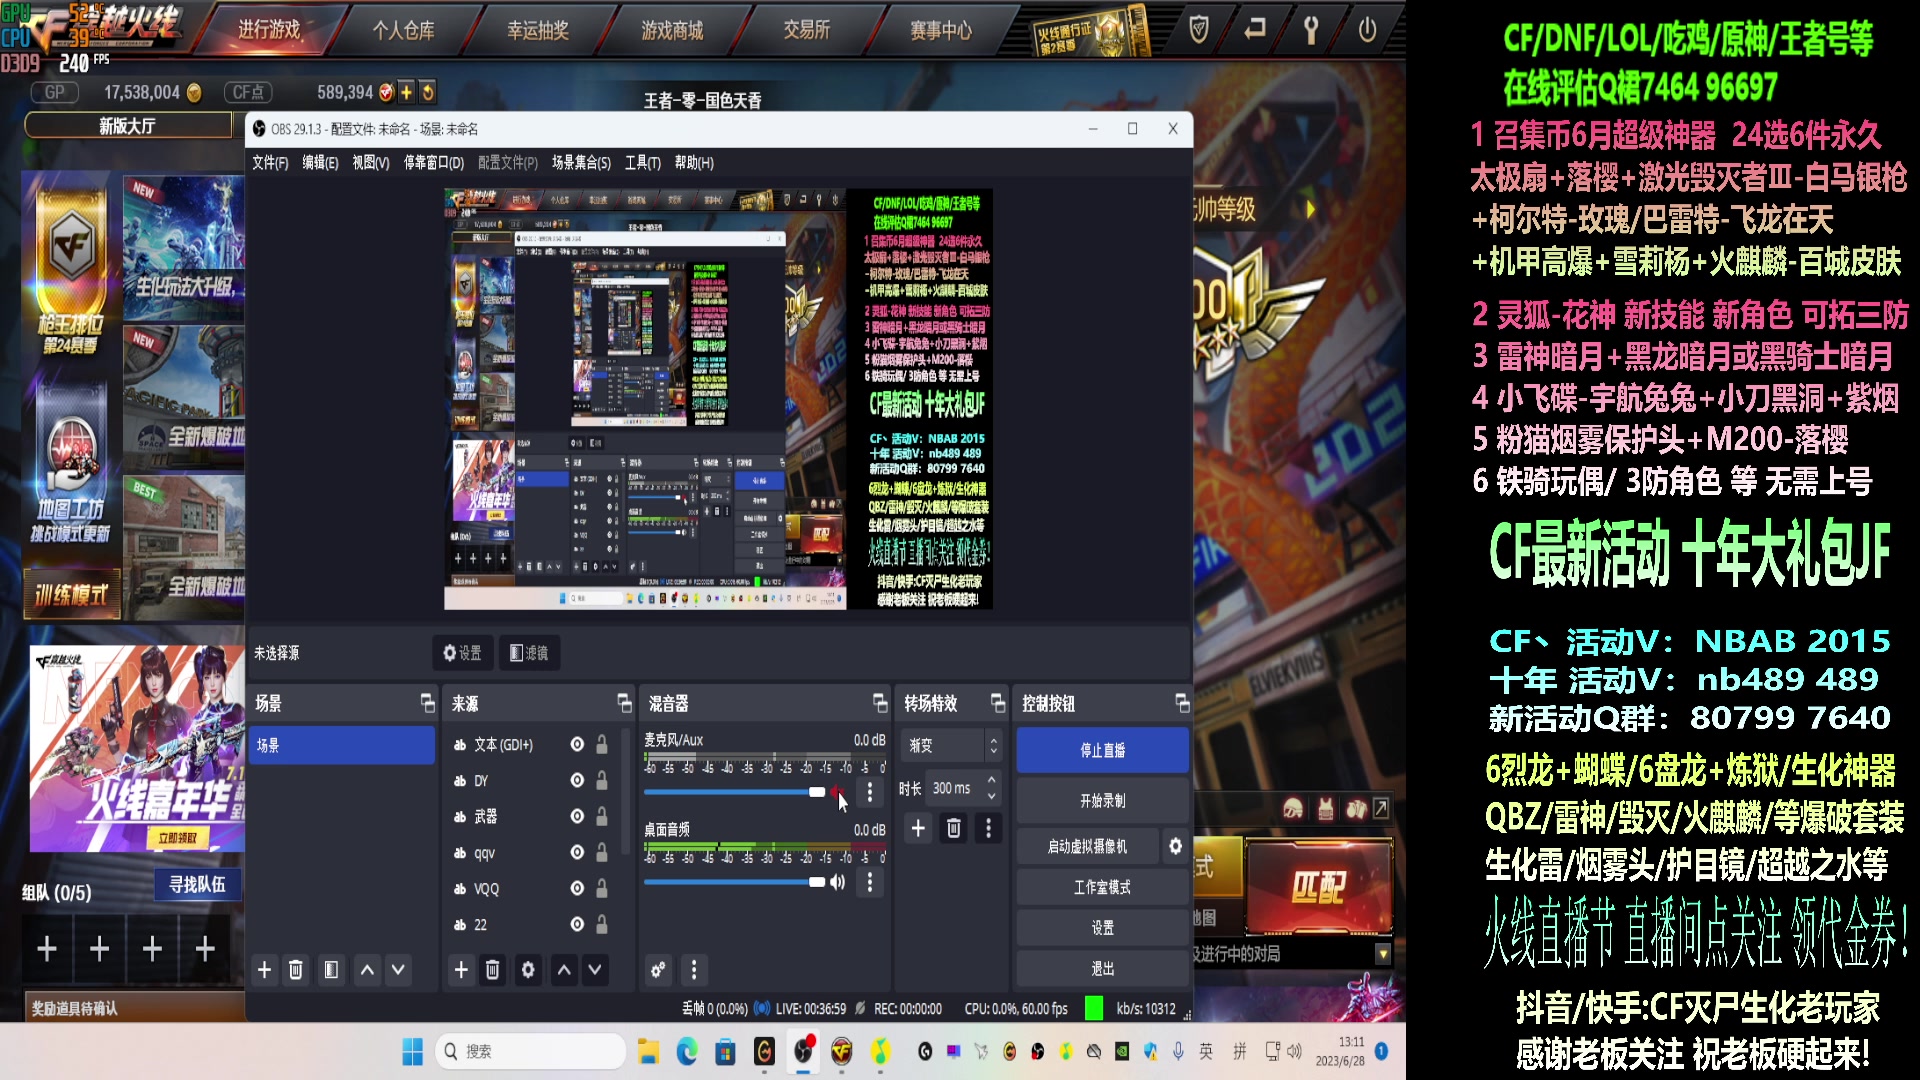
Task: Open 麦克风/Aux three-dot options menu
Action: [870, 793]
